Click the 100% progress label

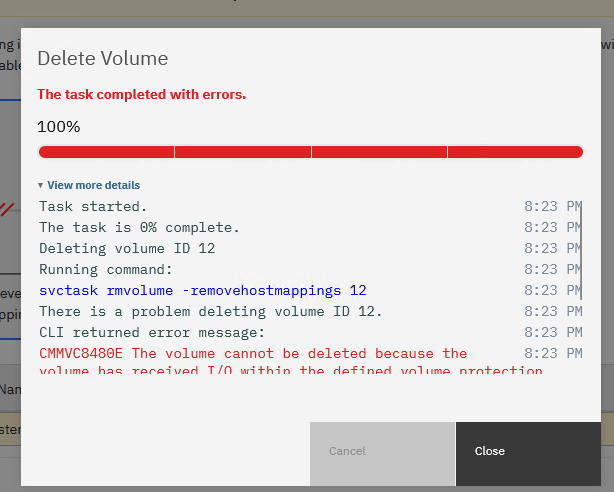tap(59, 127)
